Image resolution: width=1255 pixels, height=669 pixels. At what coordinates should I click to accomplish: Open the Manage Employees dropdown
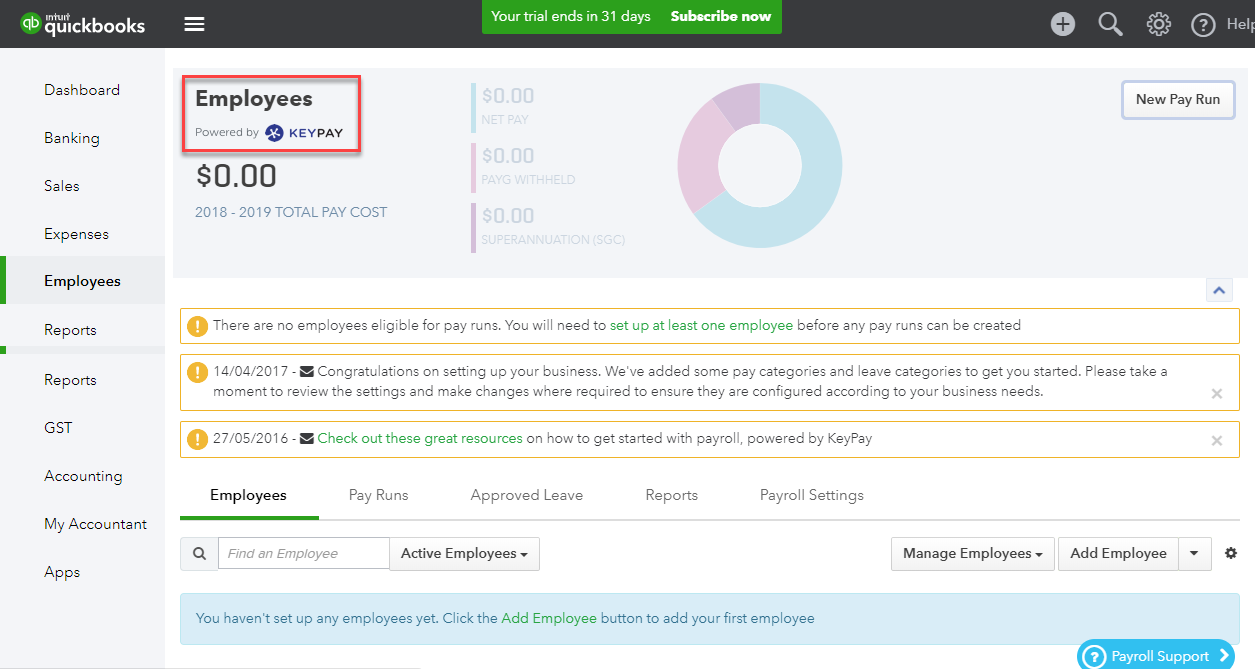pos(973,553)
